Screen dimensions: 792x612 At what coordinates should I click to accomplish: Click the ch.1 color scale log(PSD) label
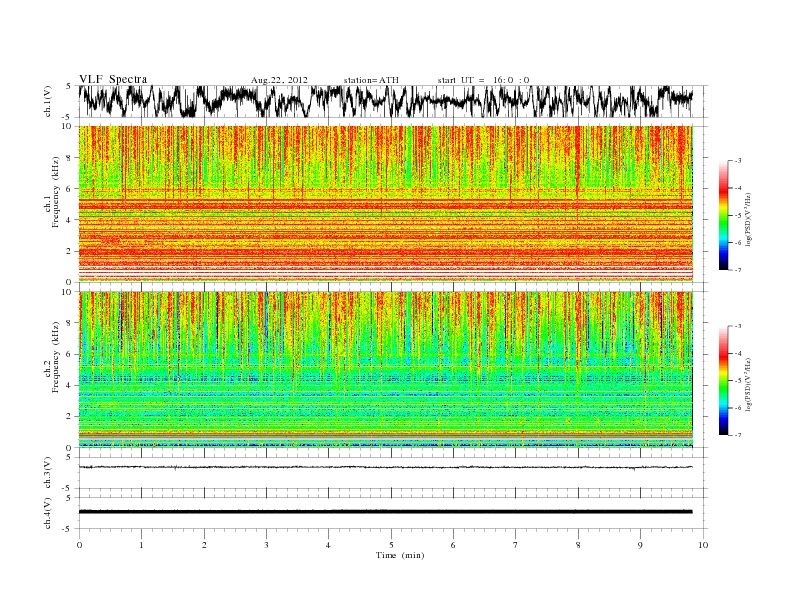click(748, 219)
